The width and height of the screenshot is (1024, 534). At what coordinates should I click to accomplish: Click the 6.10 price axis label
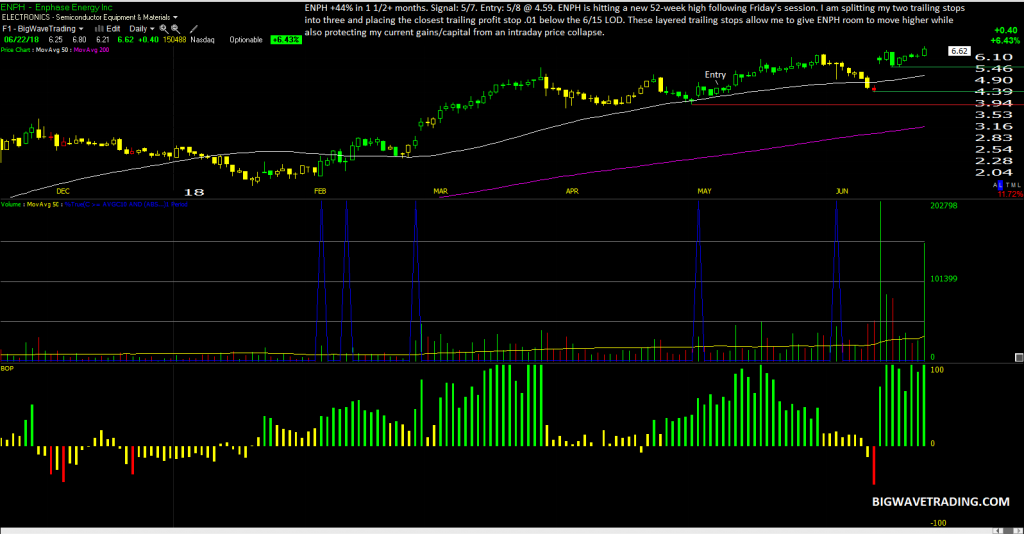coord(993,57)
